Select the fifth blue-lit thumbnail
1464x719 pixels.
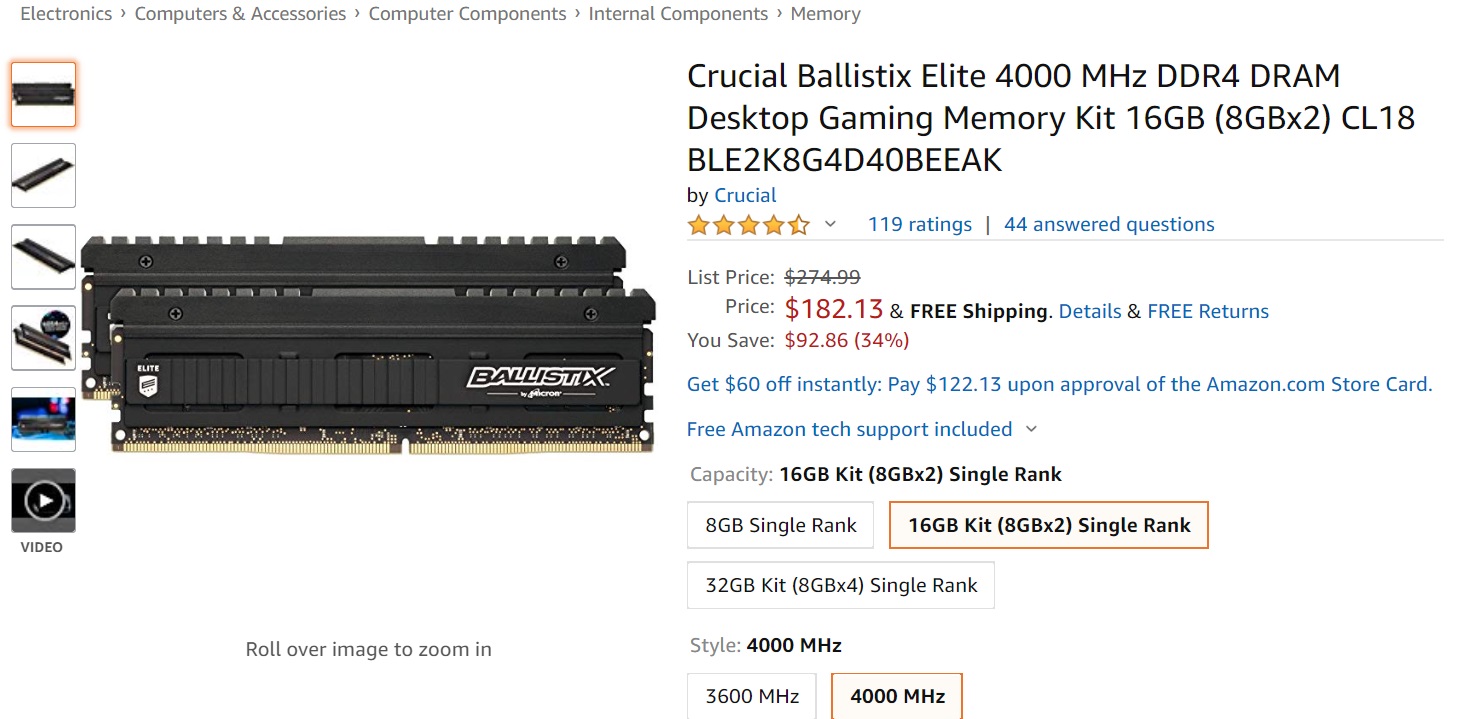(43, 419)
